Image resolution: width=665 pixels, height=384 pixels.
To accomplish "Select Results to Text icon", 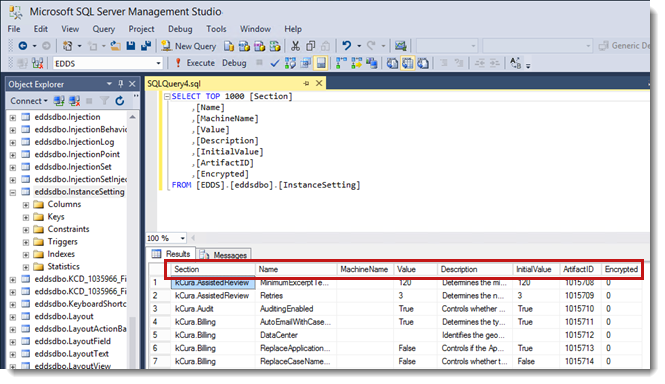I will (x=392, y=64).
